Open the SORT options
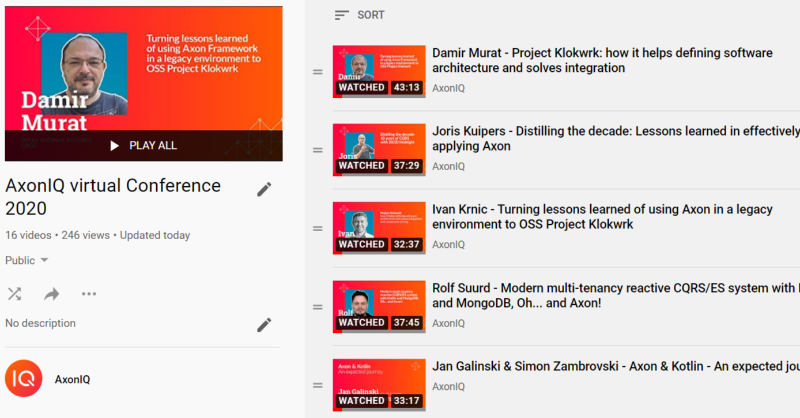 pyautogui.click(x=360, y=15)
